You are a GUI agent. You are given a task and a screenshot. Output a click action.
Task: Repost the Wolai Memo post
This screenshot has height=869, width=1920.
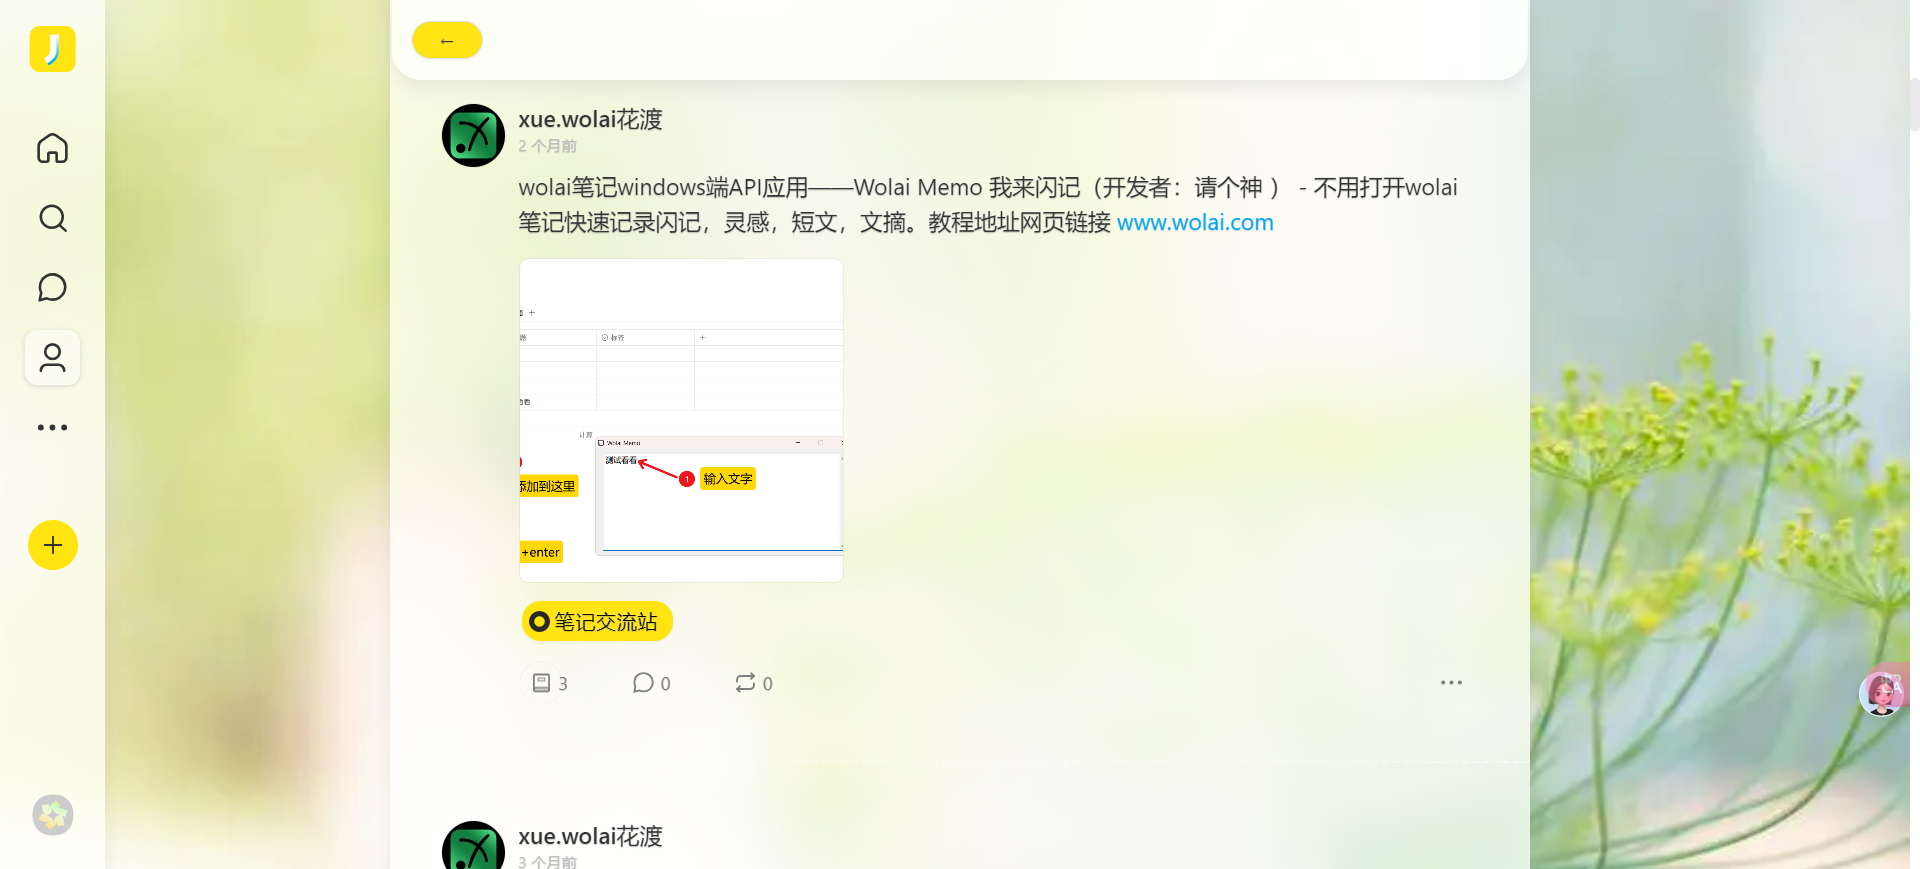754,683
